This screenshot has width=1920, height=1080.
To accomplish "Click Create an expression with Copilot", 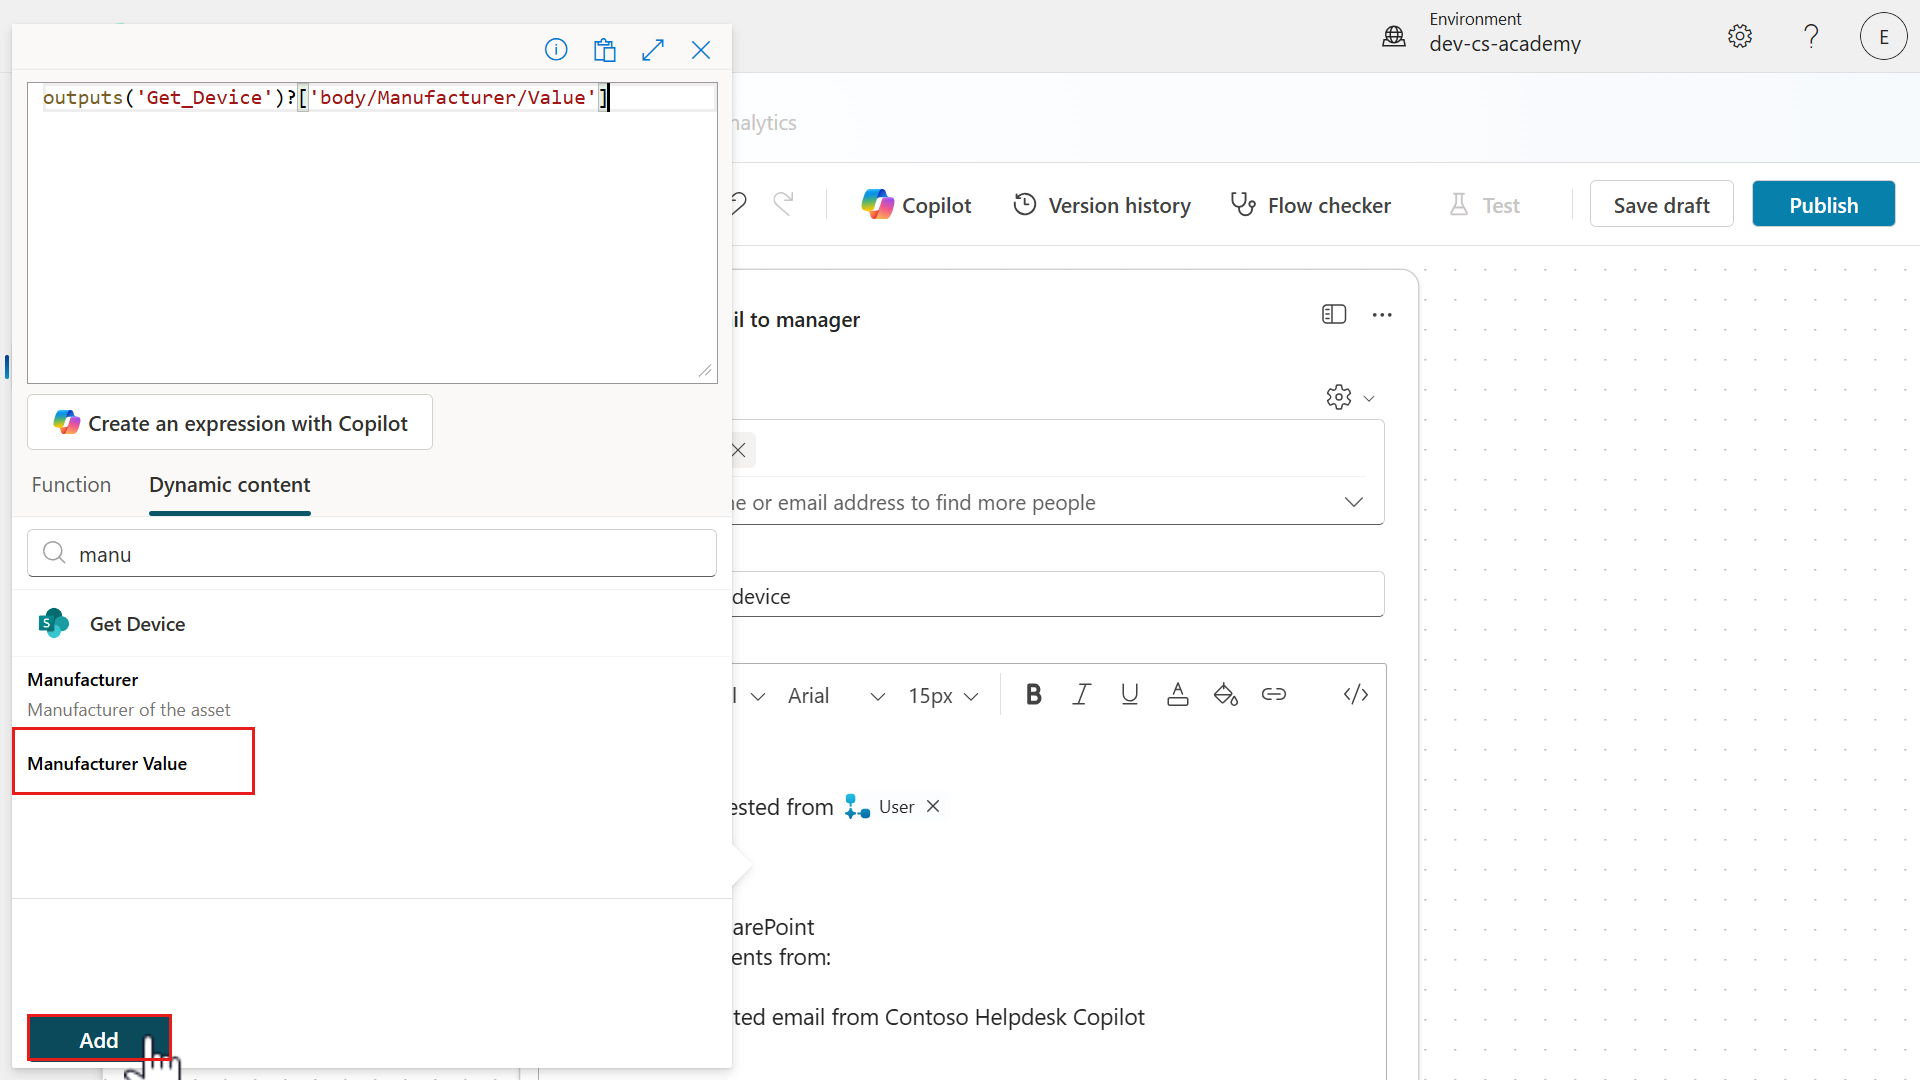I will (x=229, y=422).
